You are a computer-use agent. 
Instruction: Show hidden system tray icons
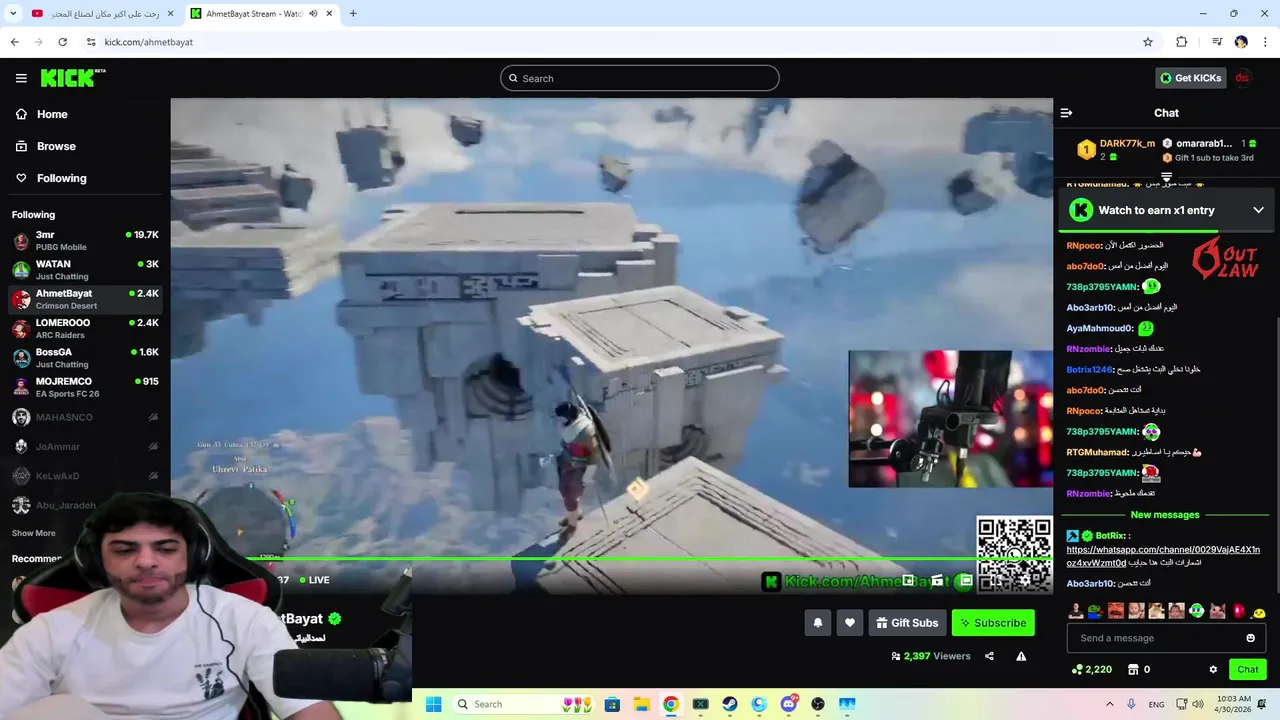[x=1109, y=704]
